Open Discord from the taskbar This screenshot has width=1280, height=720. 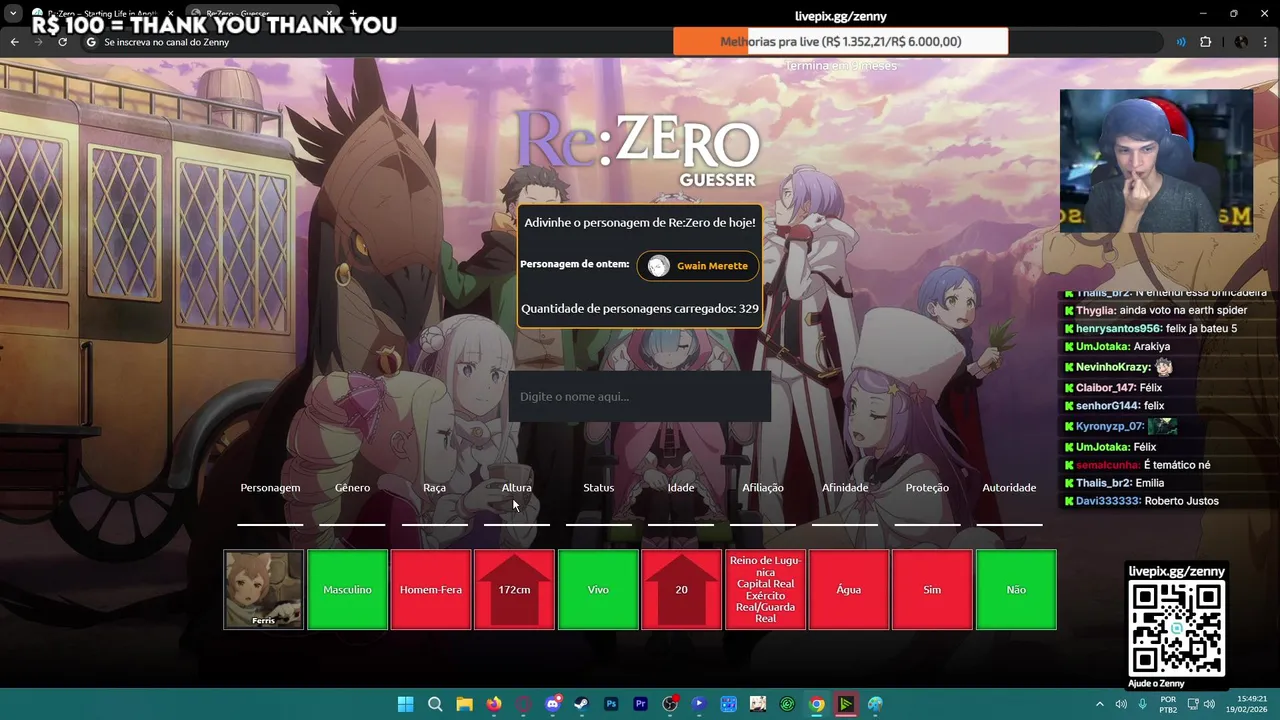[x=553, y=704]
